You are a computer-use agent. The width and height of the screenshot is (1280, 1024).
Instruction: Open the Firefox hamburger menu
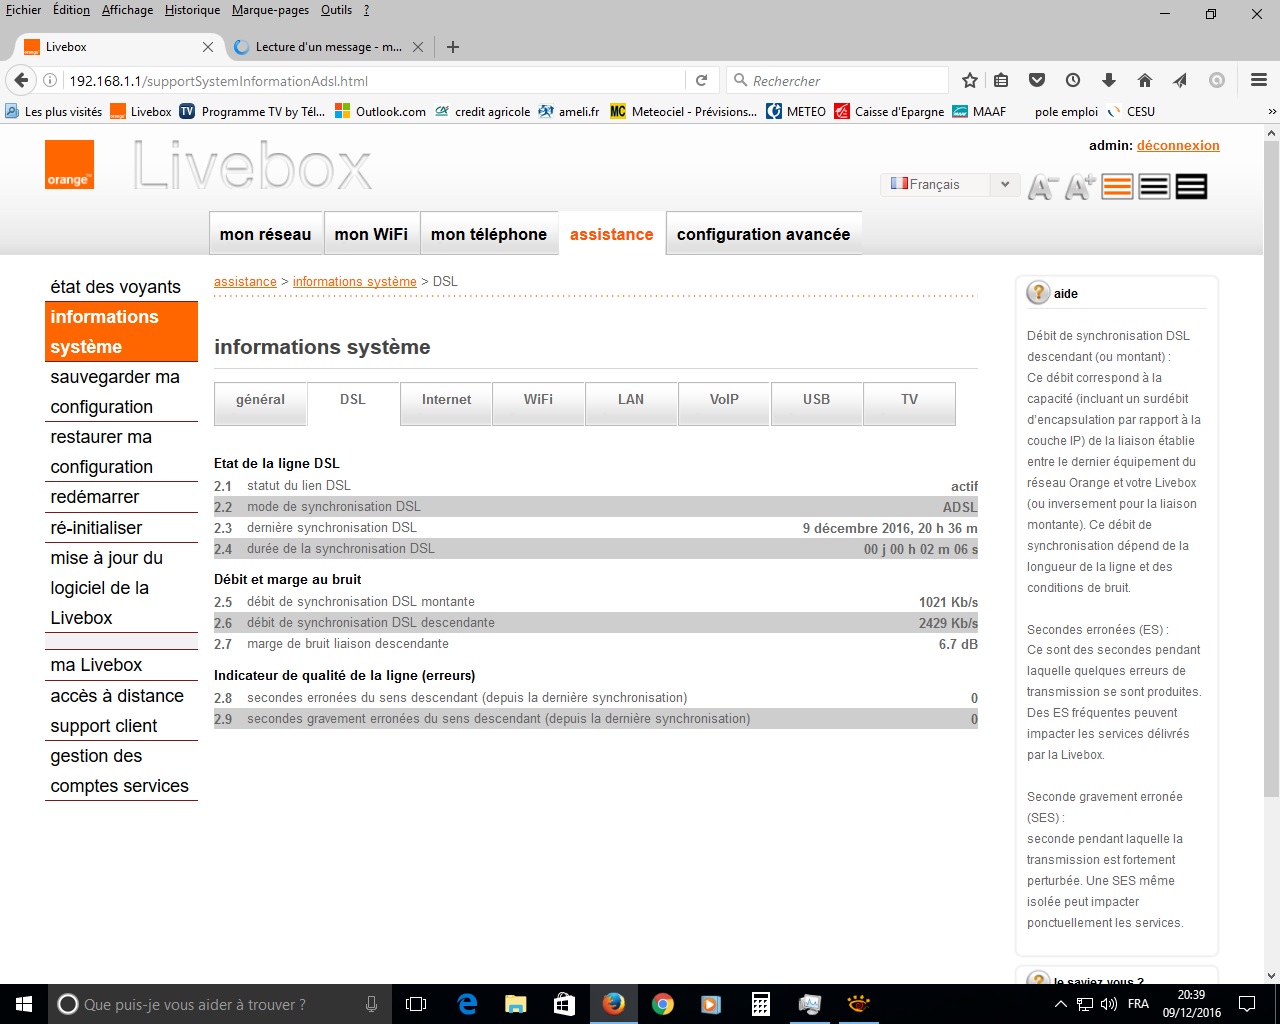[x=1259, y=81]
